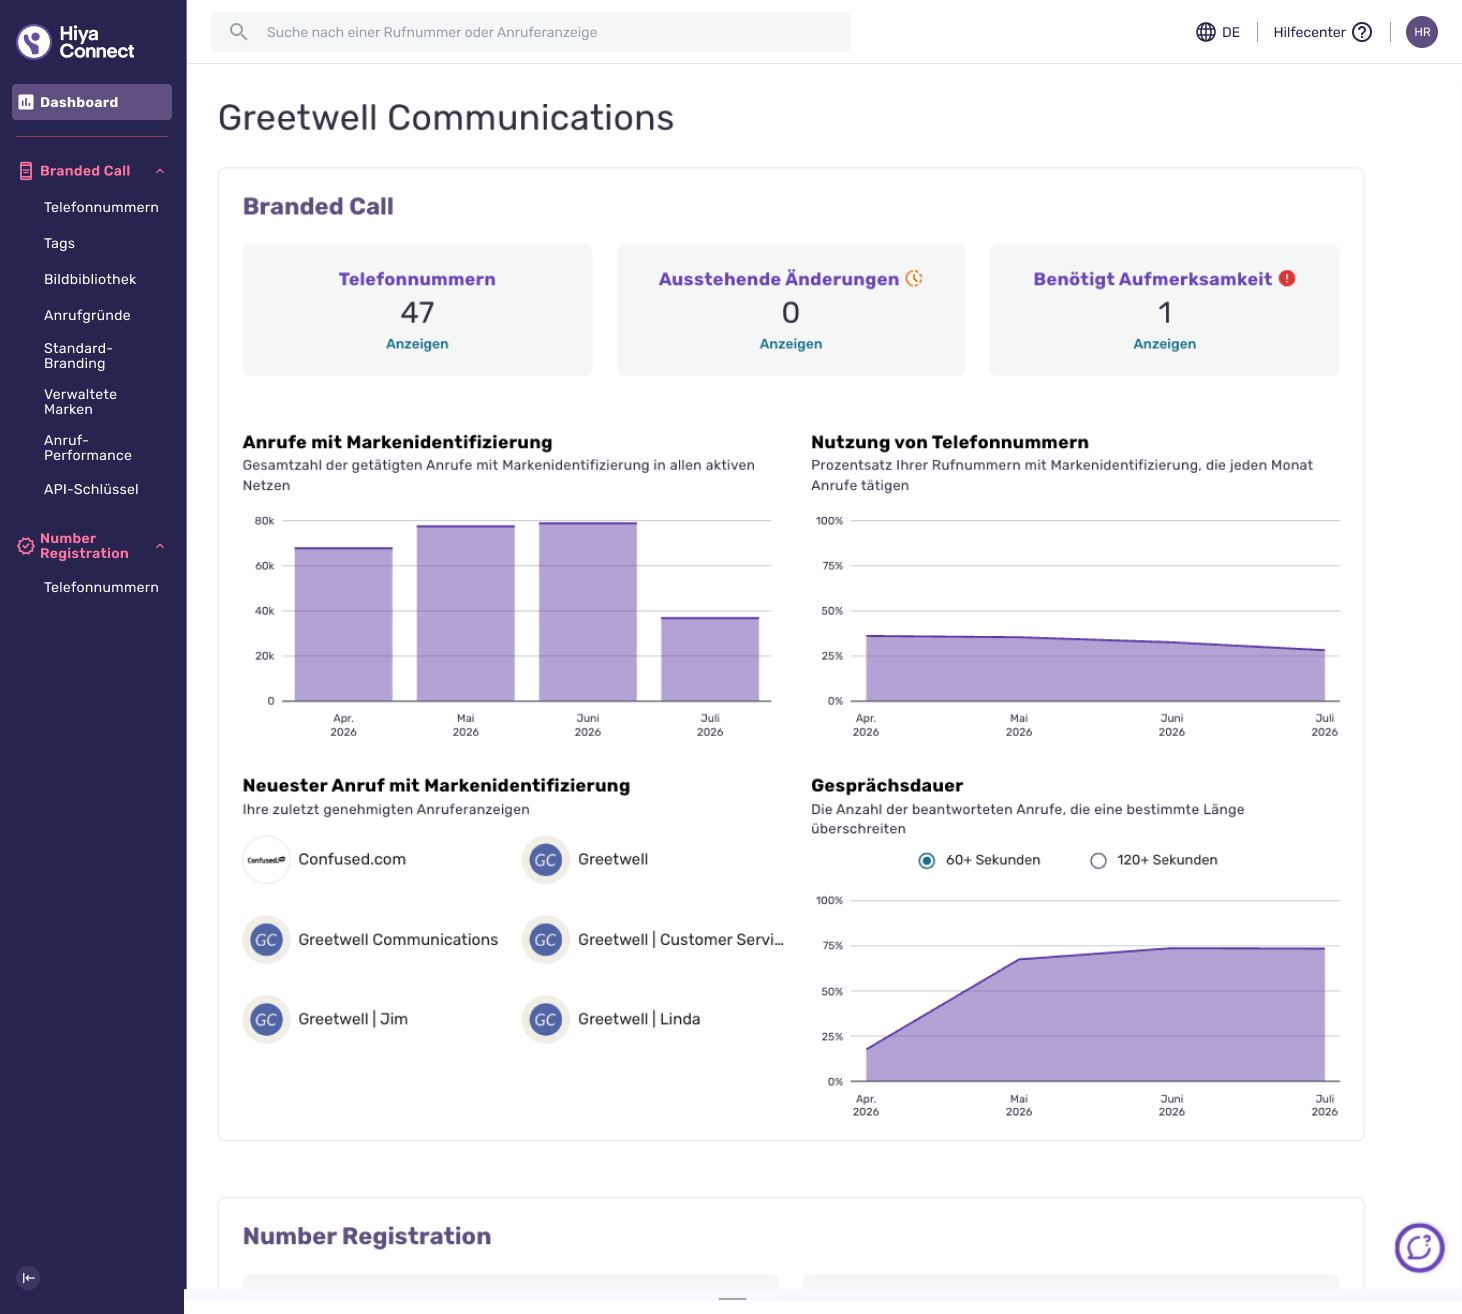Click the Hiya Connect logo

pos(76,42)
